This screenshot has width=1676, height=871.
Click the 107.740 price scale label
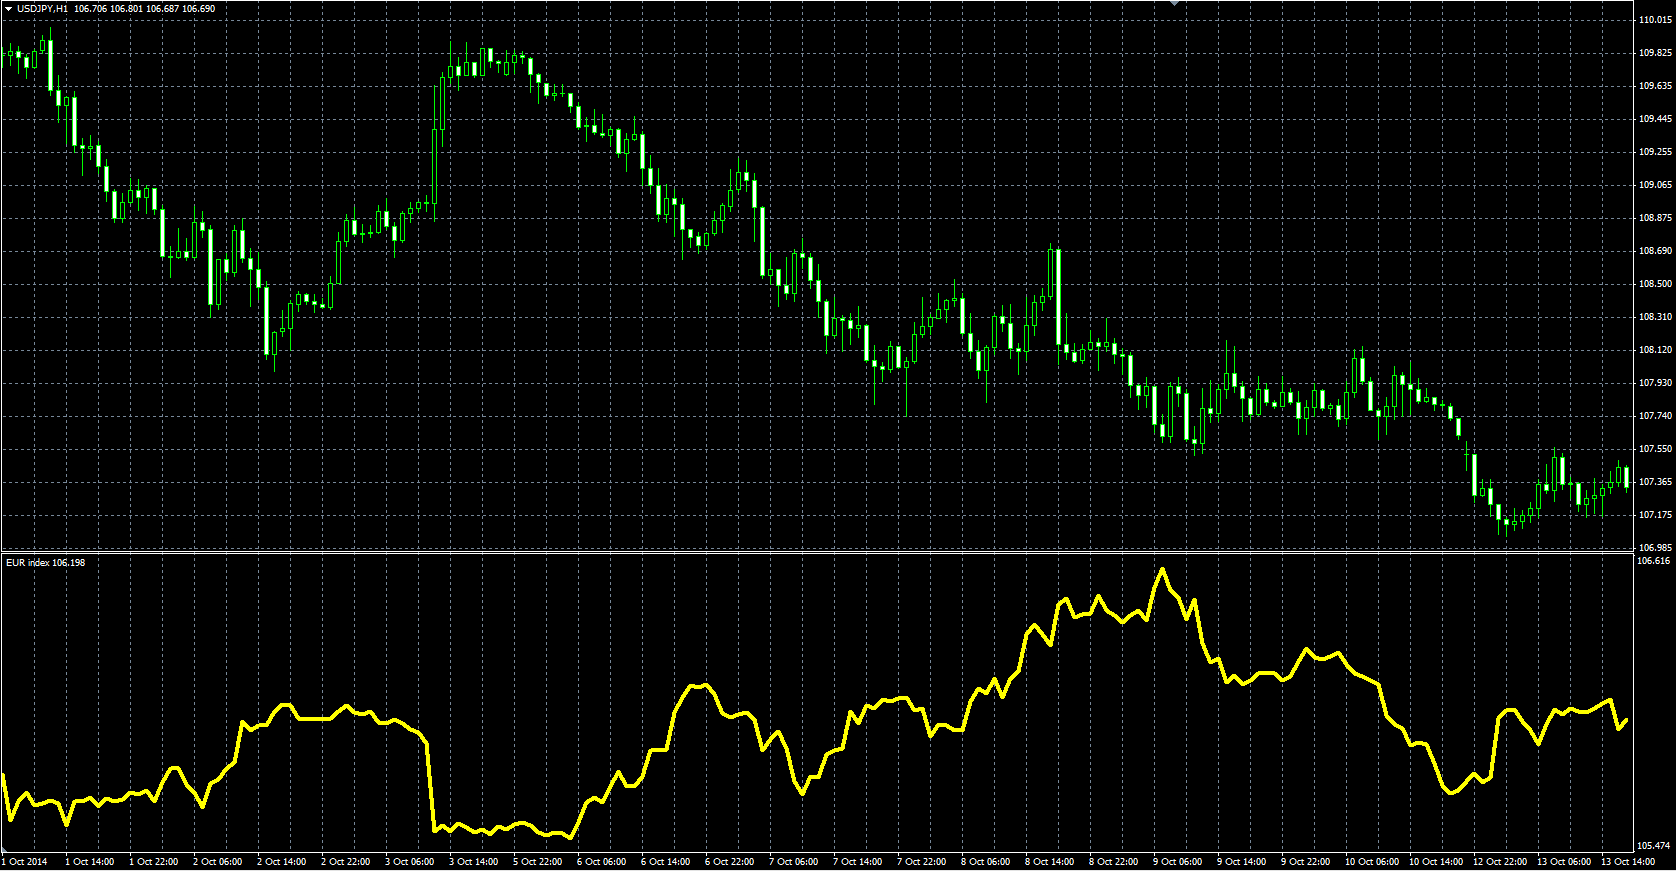(1655, 416)
